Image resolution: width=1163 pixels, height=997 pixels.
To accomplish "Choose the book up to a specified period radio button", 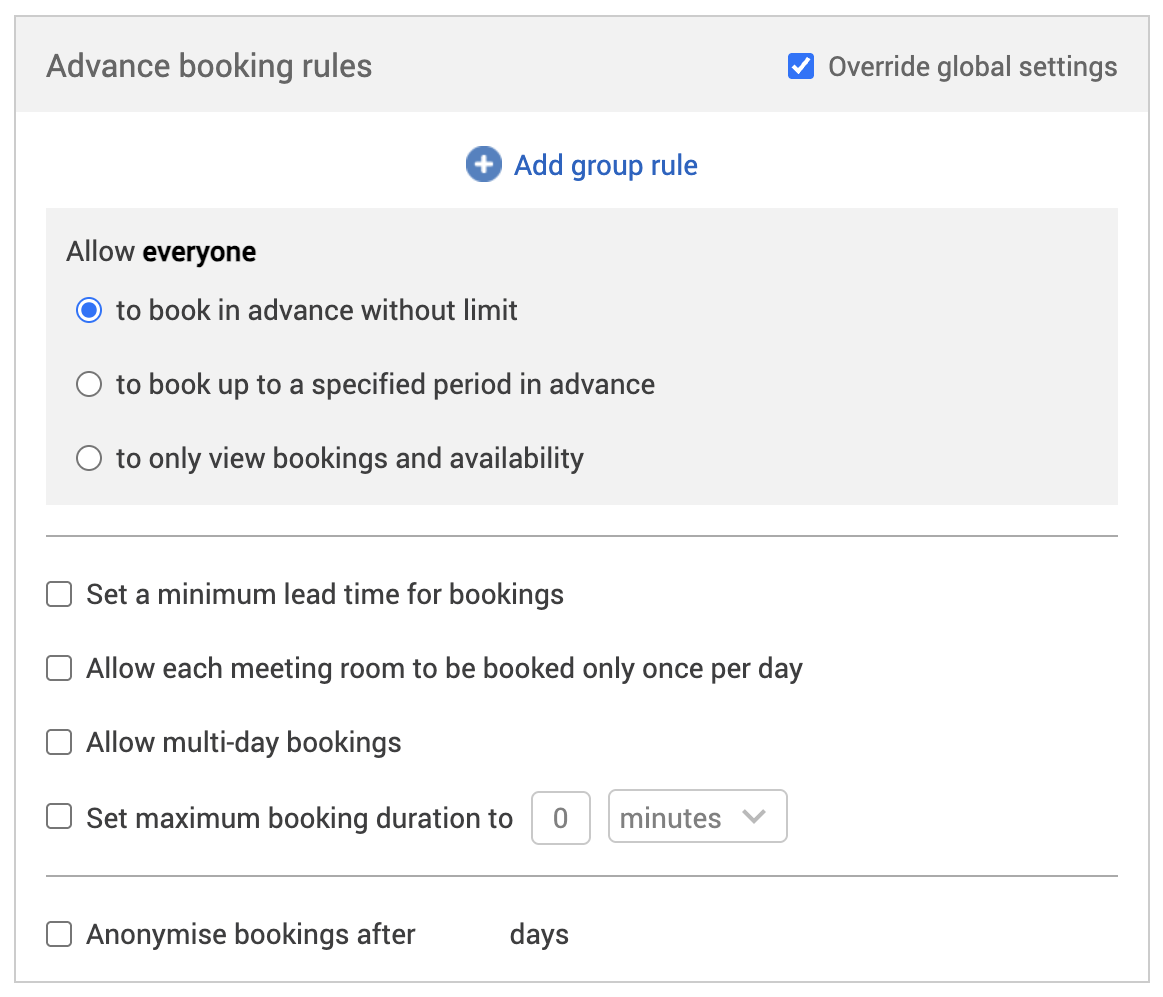I will click(x=89, y=385).
